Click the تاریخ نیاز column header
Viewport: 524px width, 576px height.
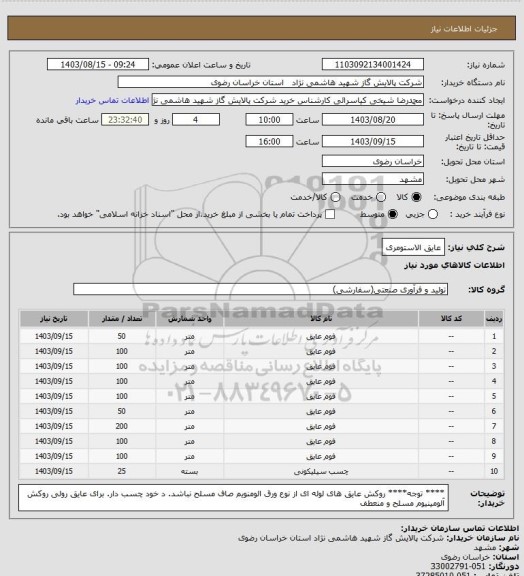pos(54,319)
